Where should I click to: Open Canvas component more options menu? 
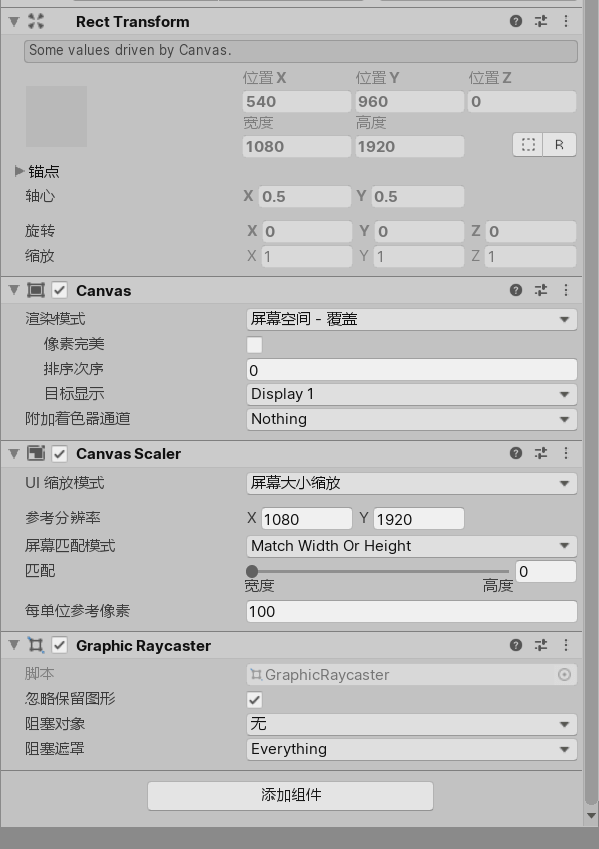(566, 290)
